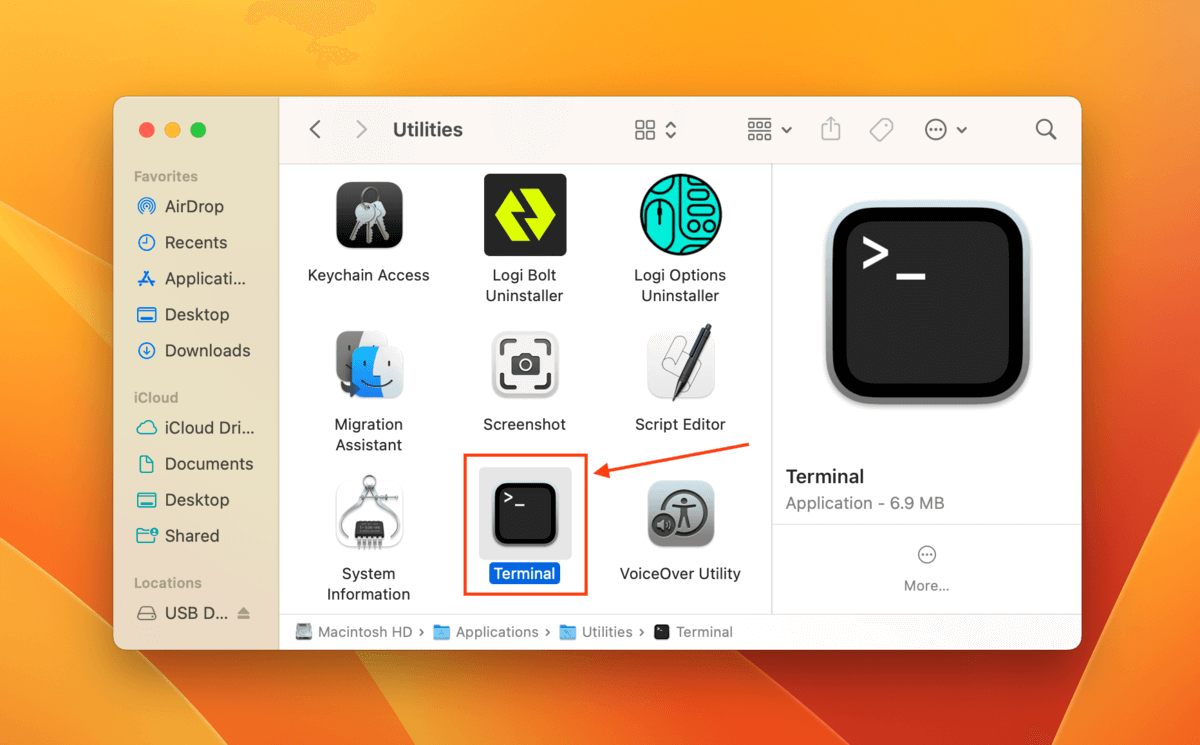The height and width of the screenshot is (745, 1200).
Task: Select the System Information icon
Action: click(x=369, y=513)
